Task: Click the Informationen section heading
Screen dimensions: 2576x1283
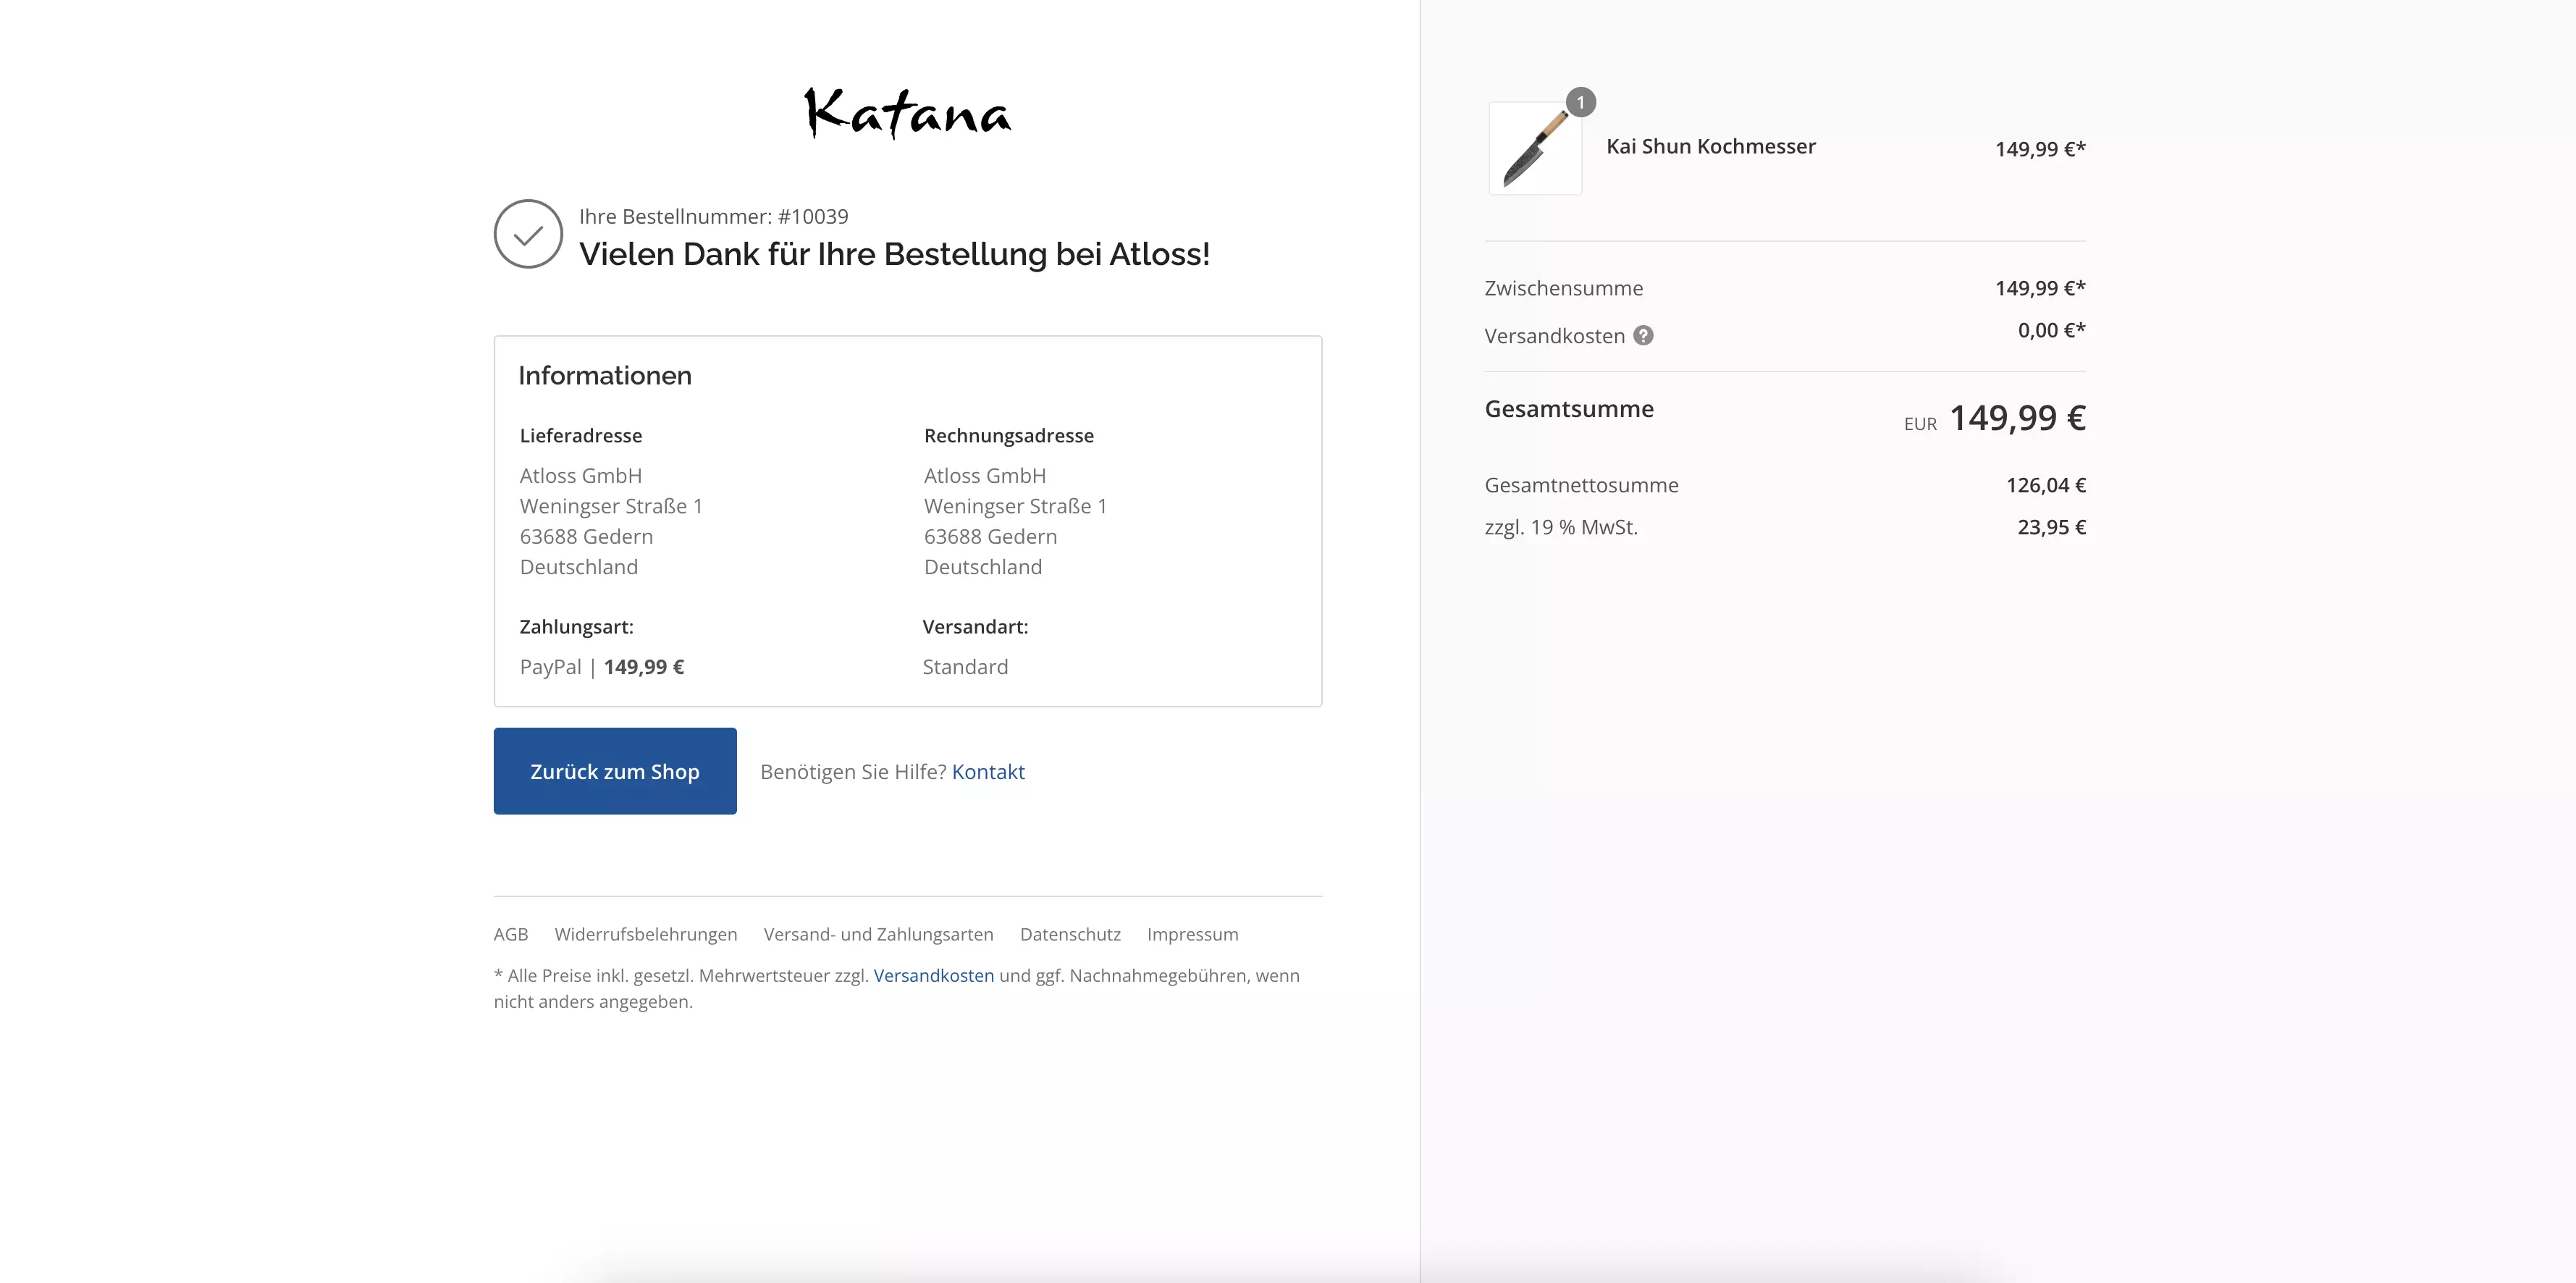Action: click(x=605, y=375)
